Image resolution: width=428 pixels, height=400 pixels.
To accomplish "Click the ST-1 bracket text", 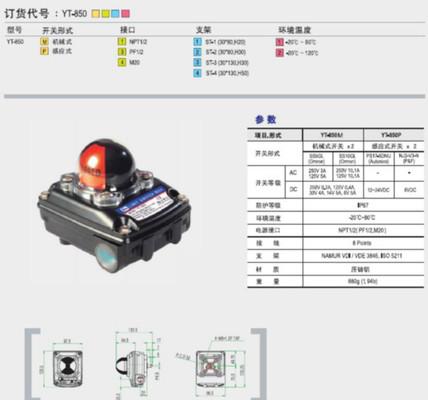I will click(225, 42).
